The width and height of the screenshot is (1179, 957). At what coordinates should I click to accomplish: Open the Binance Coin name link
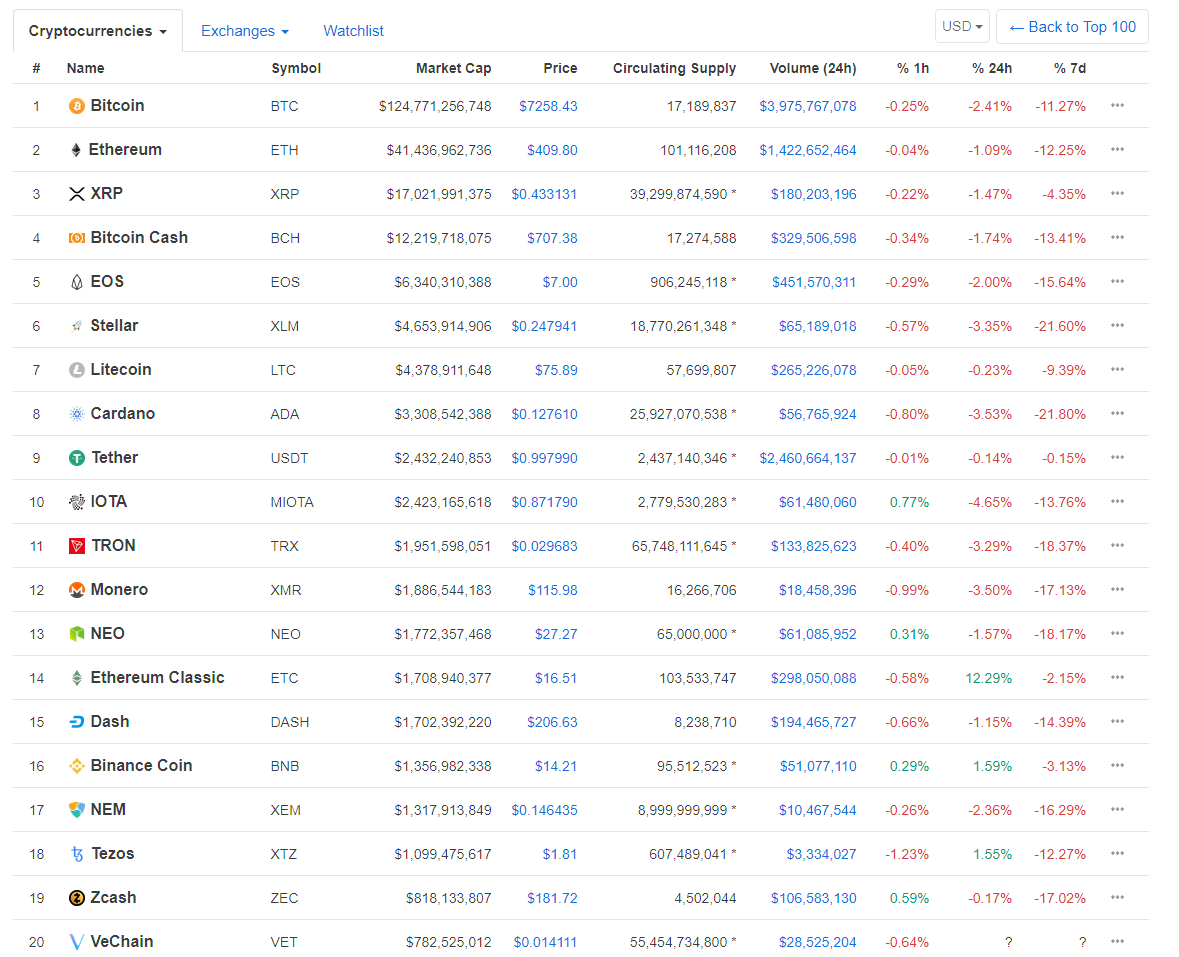pyautogui.click(x=141, y=766)
